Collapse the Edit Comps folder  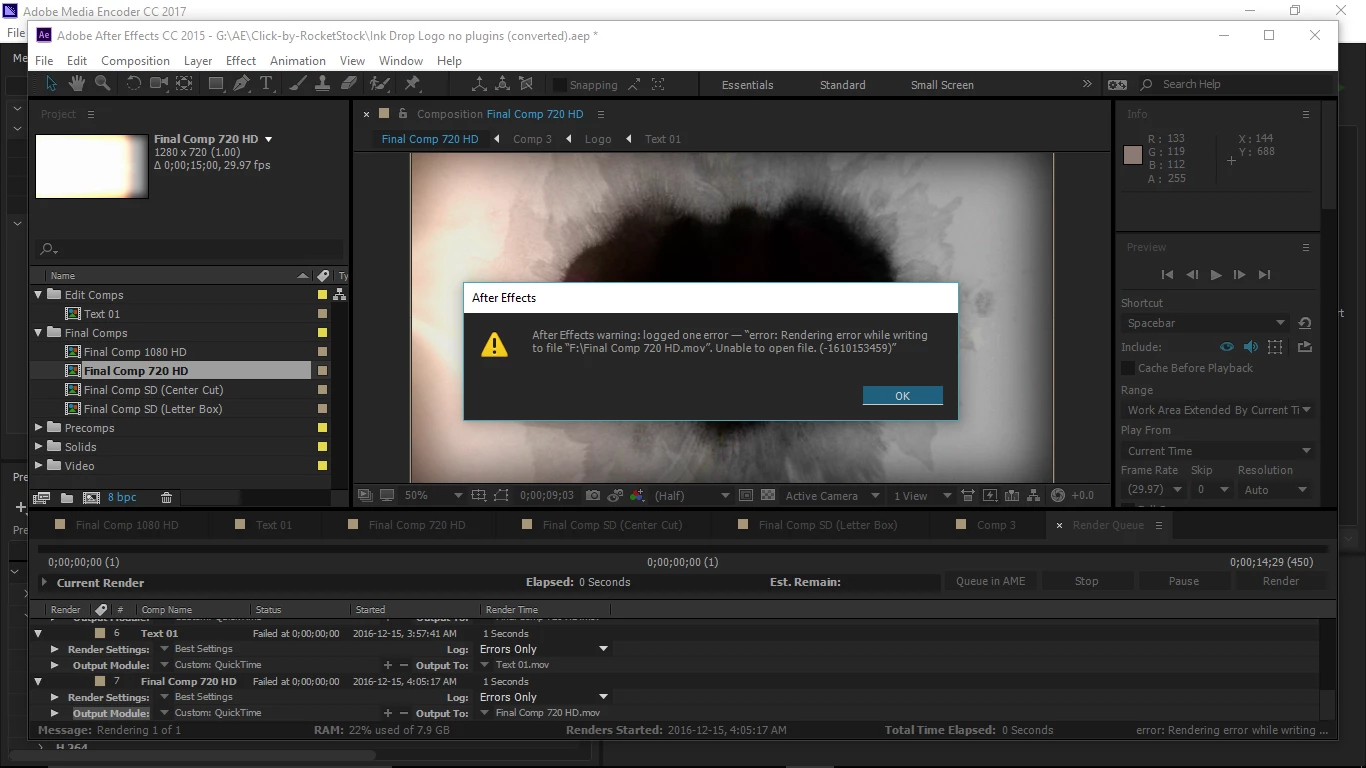click(39, 295)
